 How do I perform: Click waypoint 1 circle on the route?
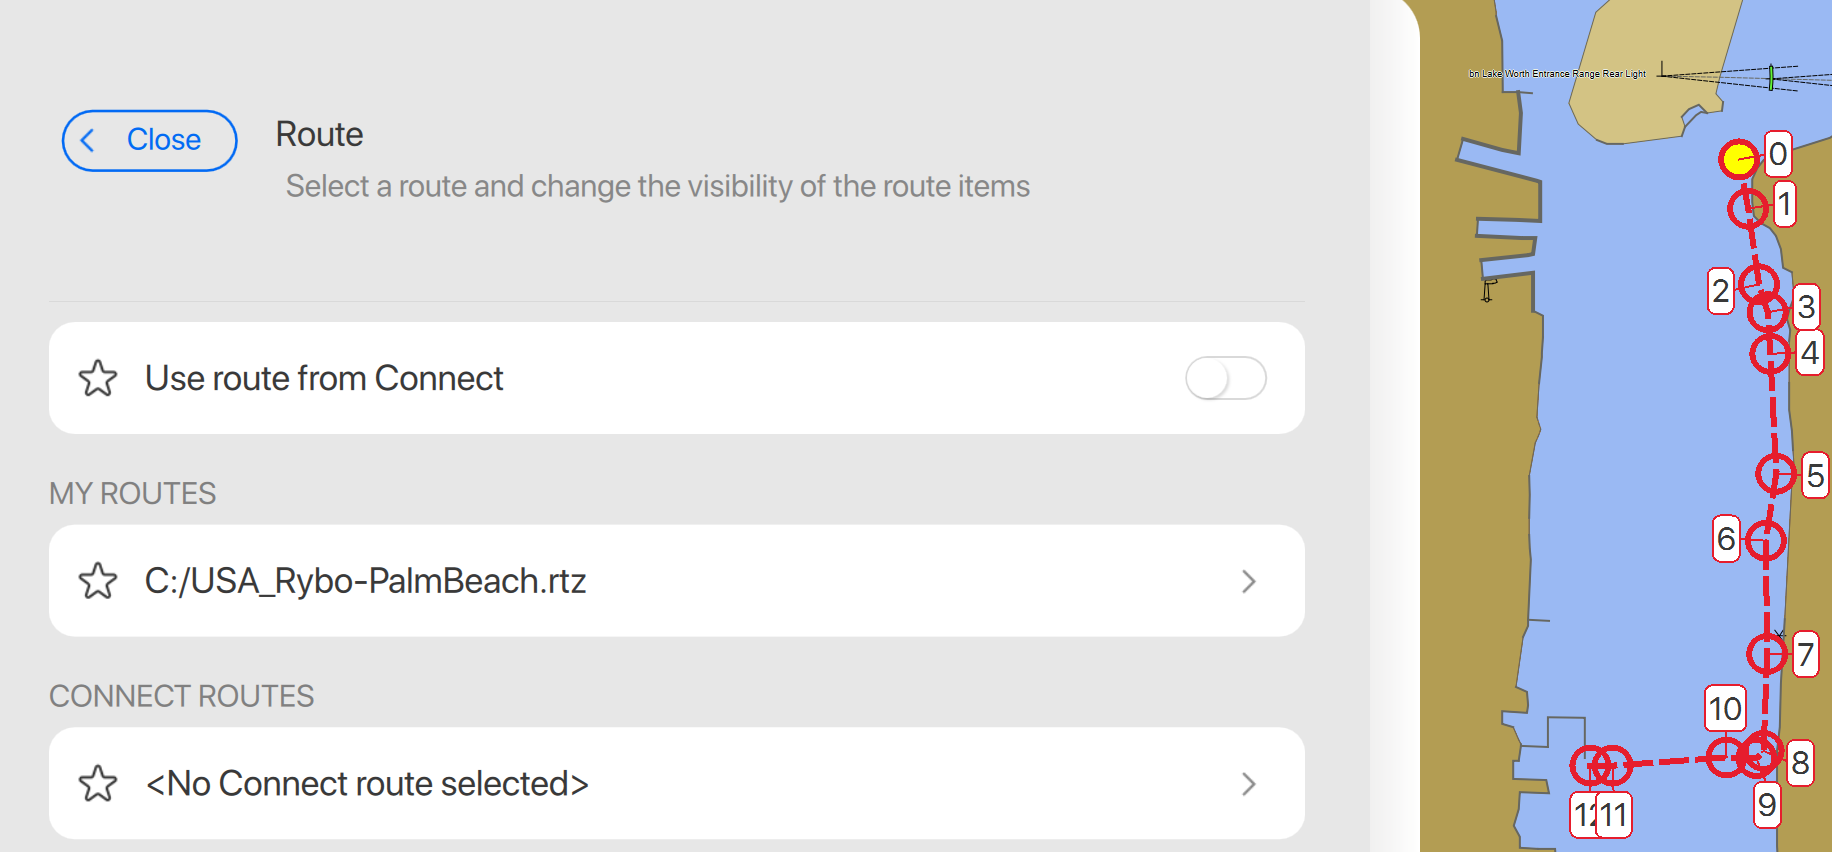coord(1748,207)
